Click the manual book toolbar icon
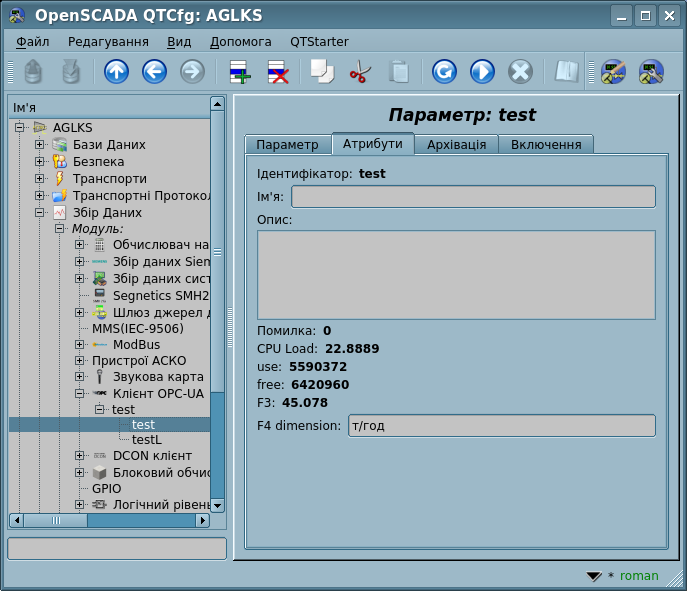The height and width of the screenshot is (591, 687). point(567,72)
